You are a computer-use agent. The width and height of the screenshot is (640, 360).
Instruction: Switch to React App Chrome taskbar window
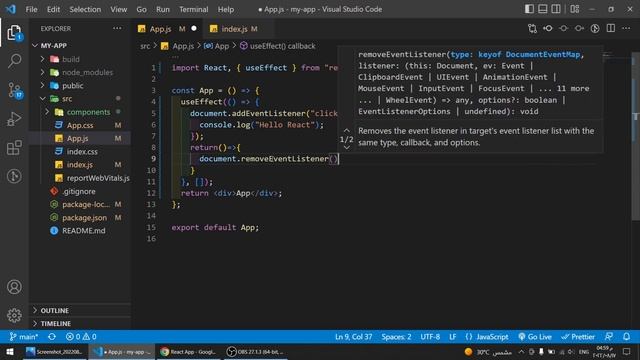click(189, 351)
